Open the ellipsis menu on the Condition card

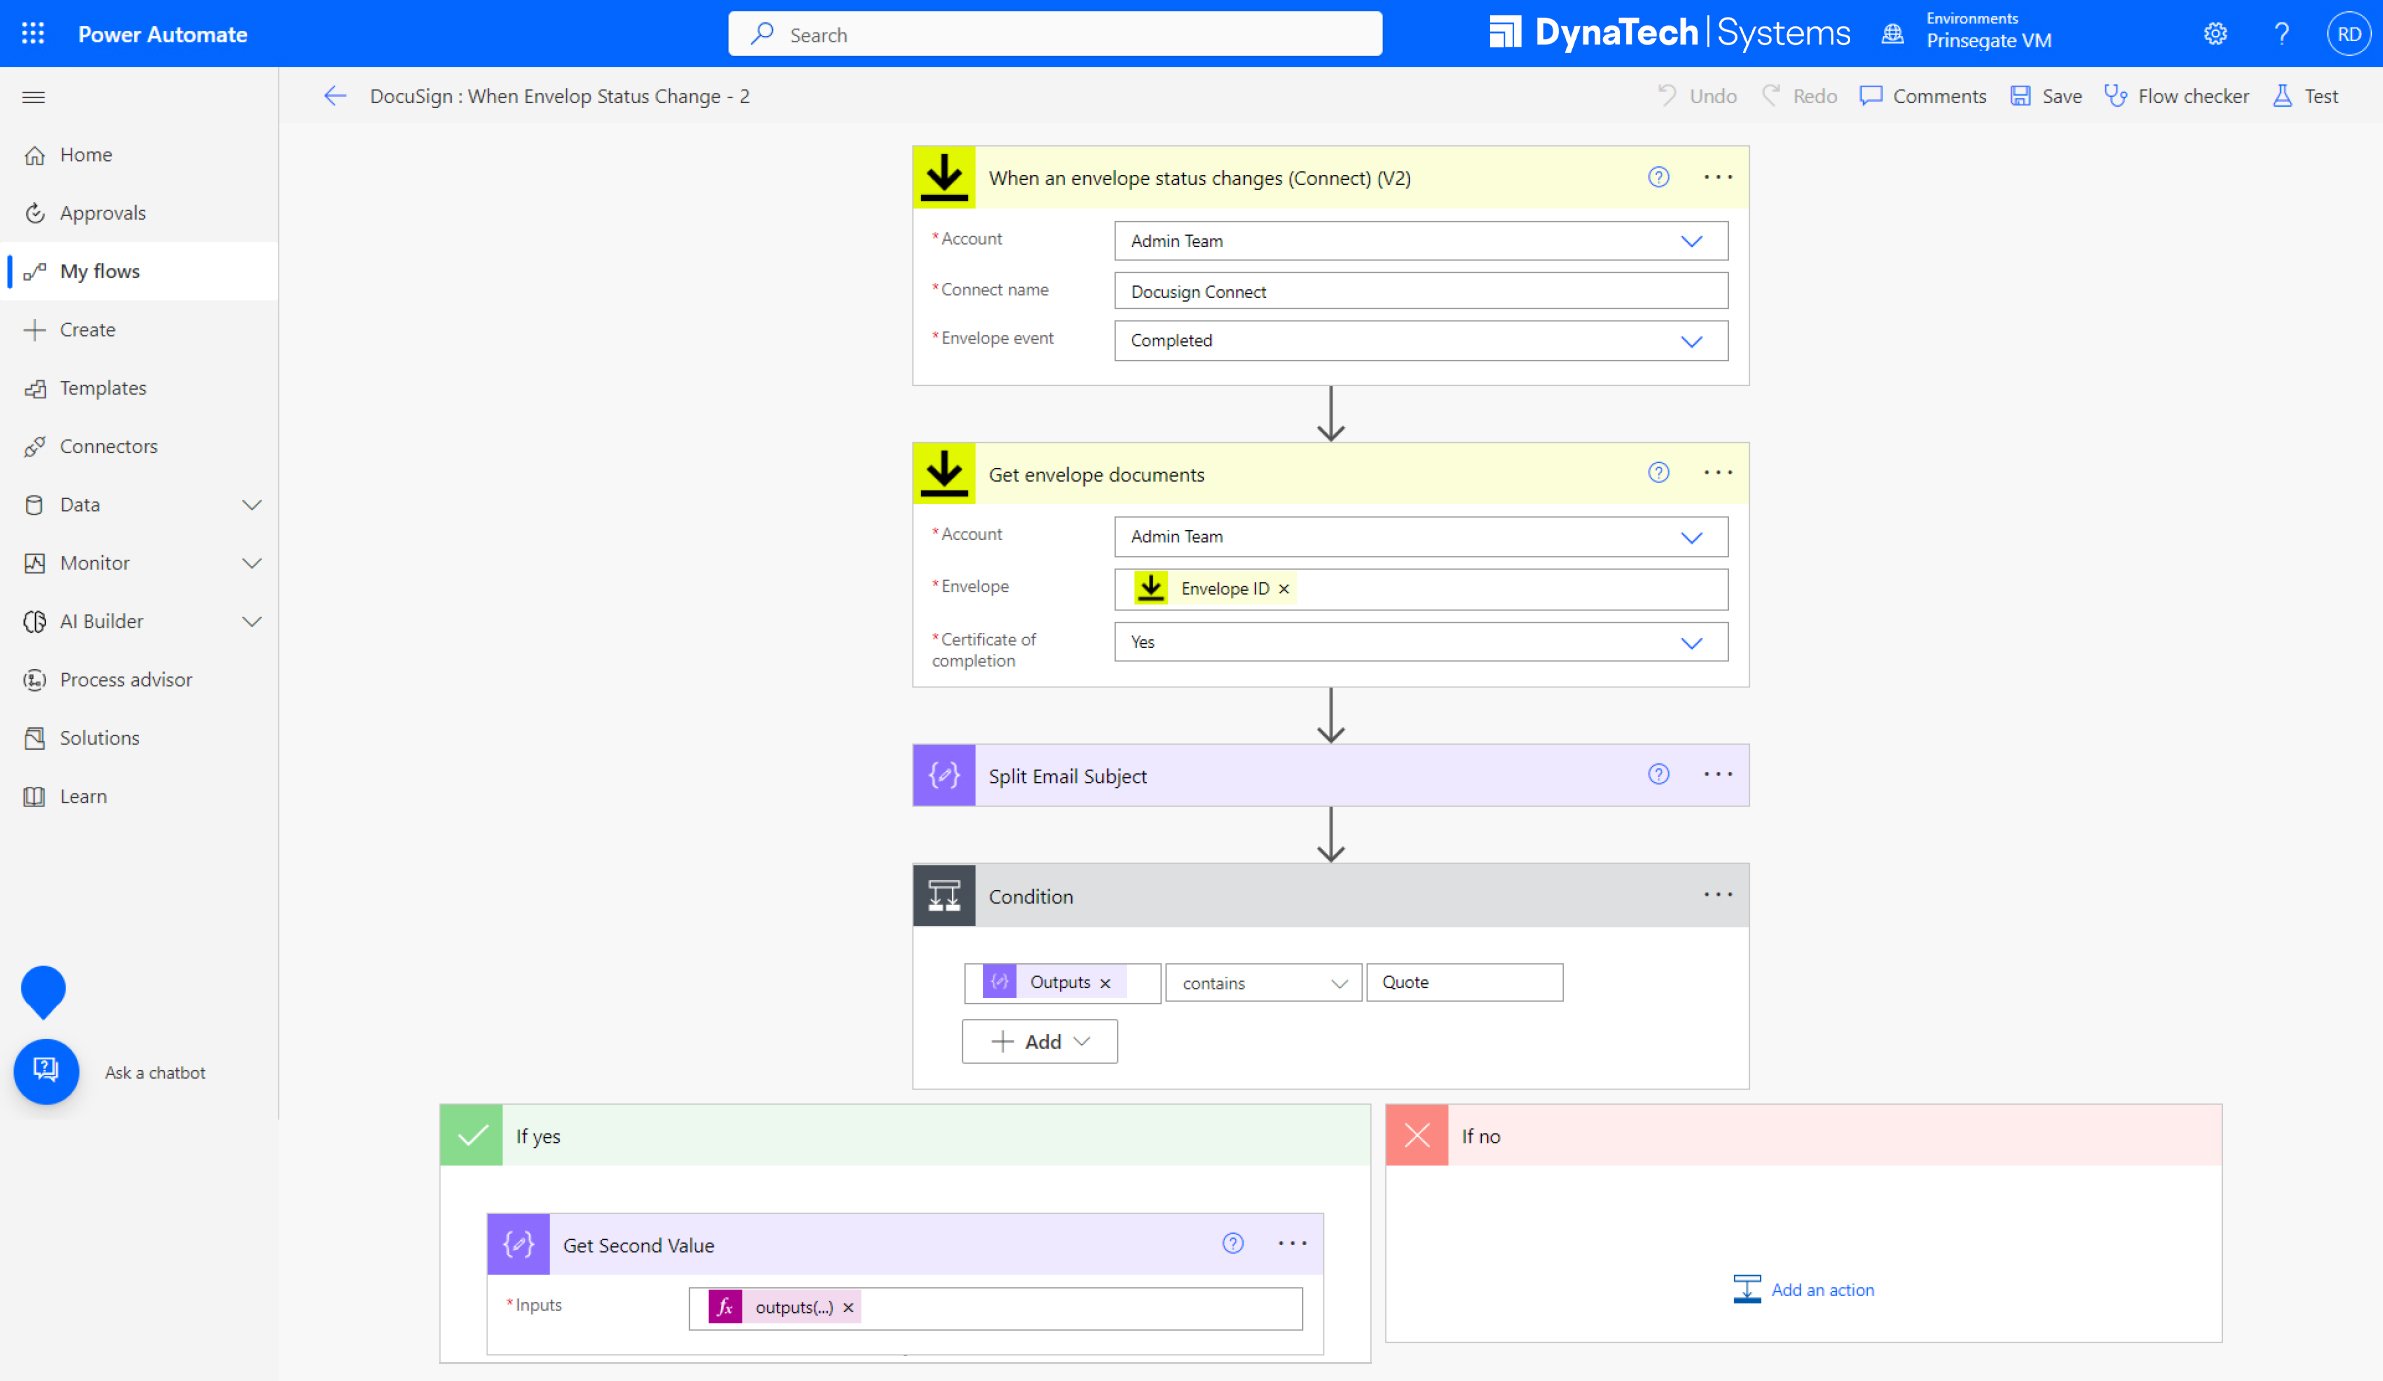(1717, 894)
